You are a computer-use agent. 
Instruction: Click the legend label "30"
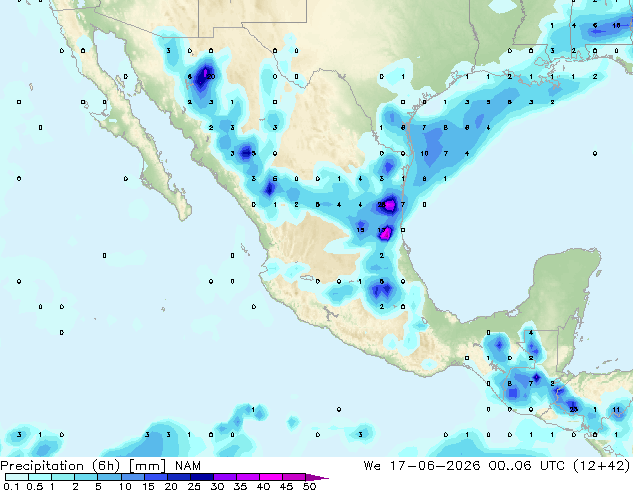[x=217, y=486]
